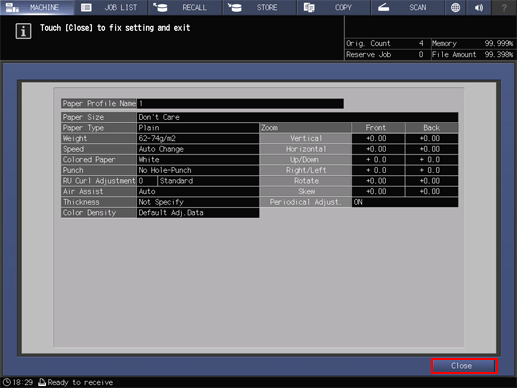Click the information icon beside the message

click(x=23, y=31)
